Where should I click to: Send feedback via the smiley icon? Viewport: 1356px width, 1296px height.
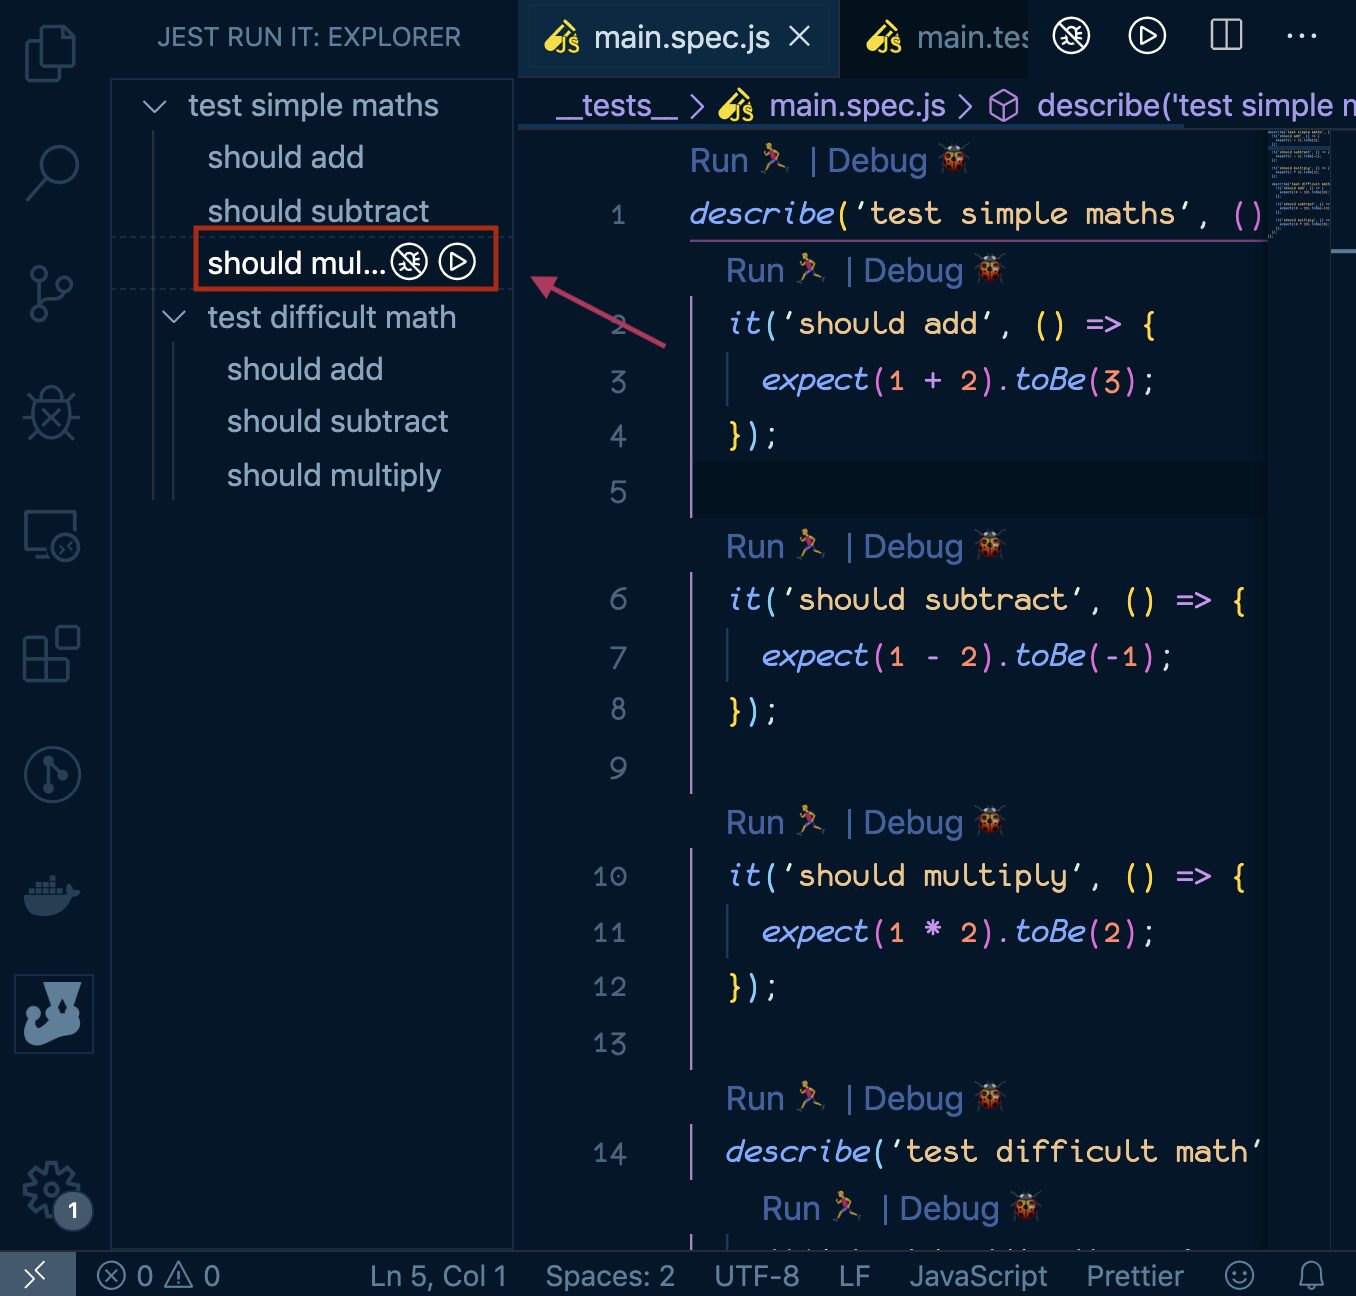coord(1239,1275)
